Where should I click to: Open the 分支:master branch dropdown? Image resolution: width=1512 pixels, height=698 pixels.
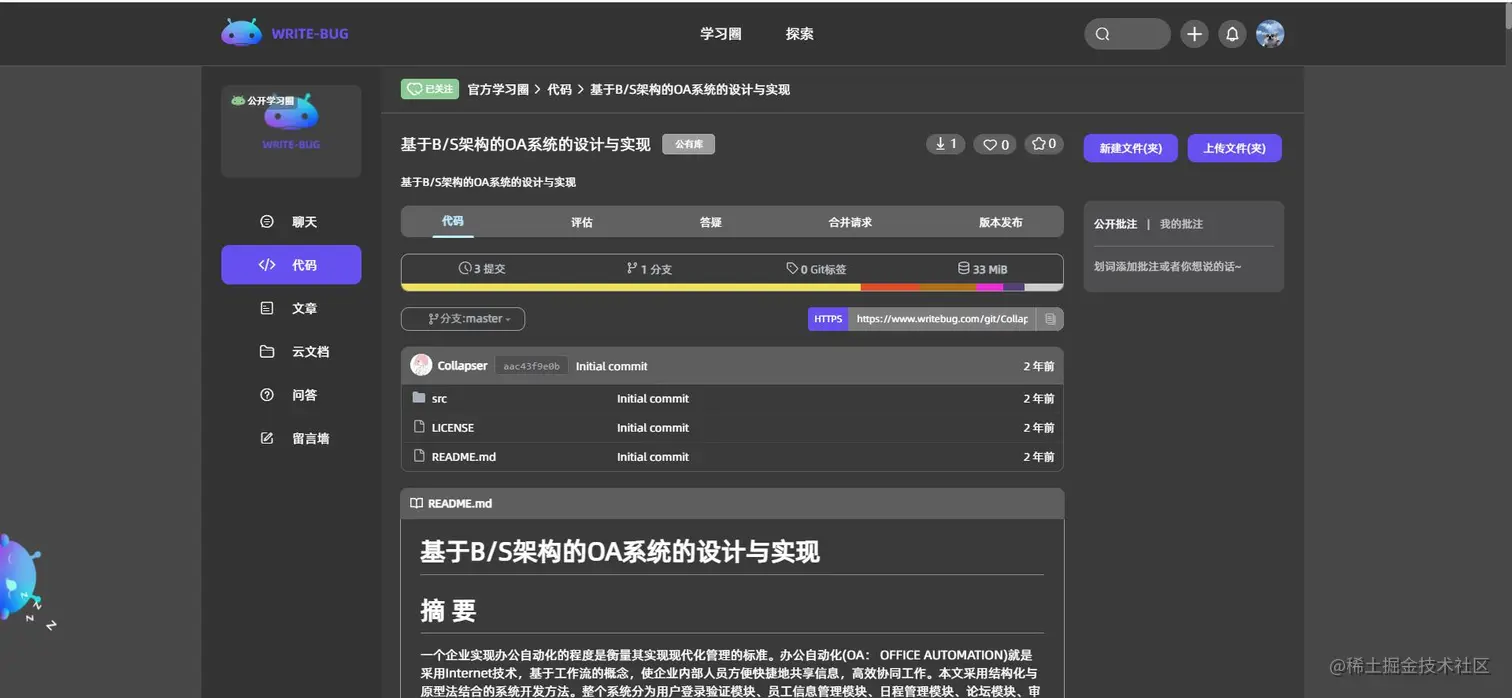point(463,319)
